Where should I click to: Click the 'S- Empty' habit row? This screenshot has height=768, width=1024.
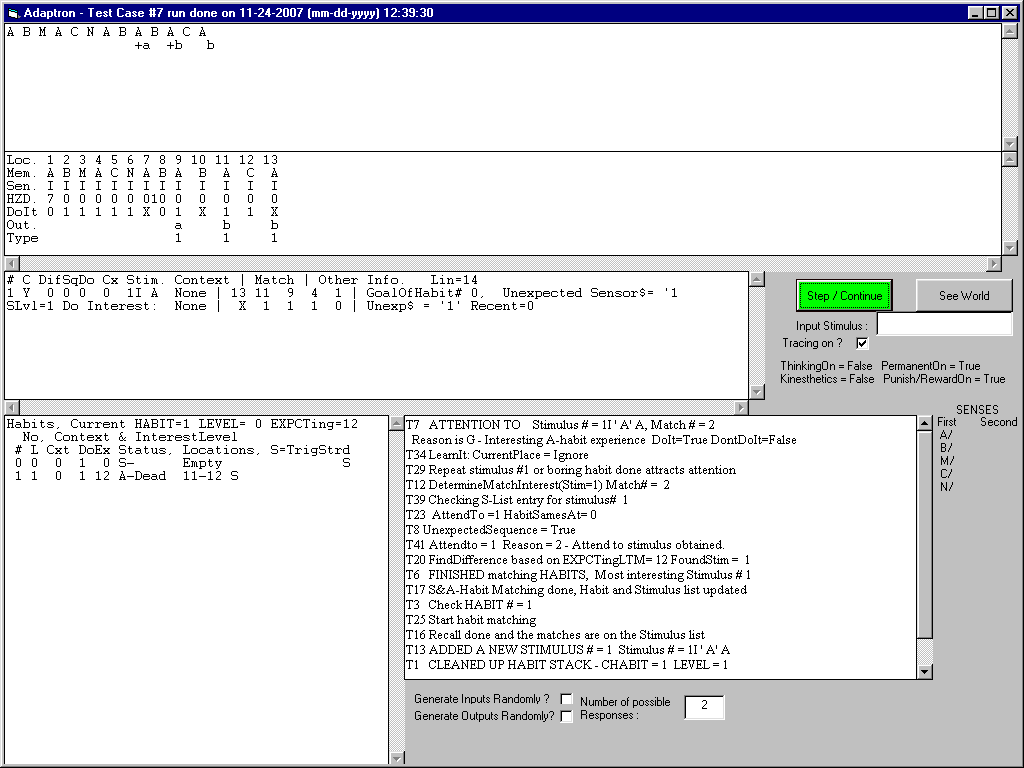182,463
